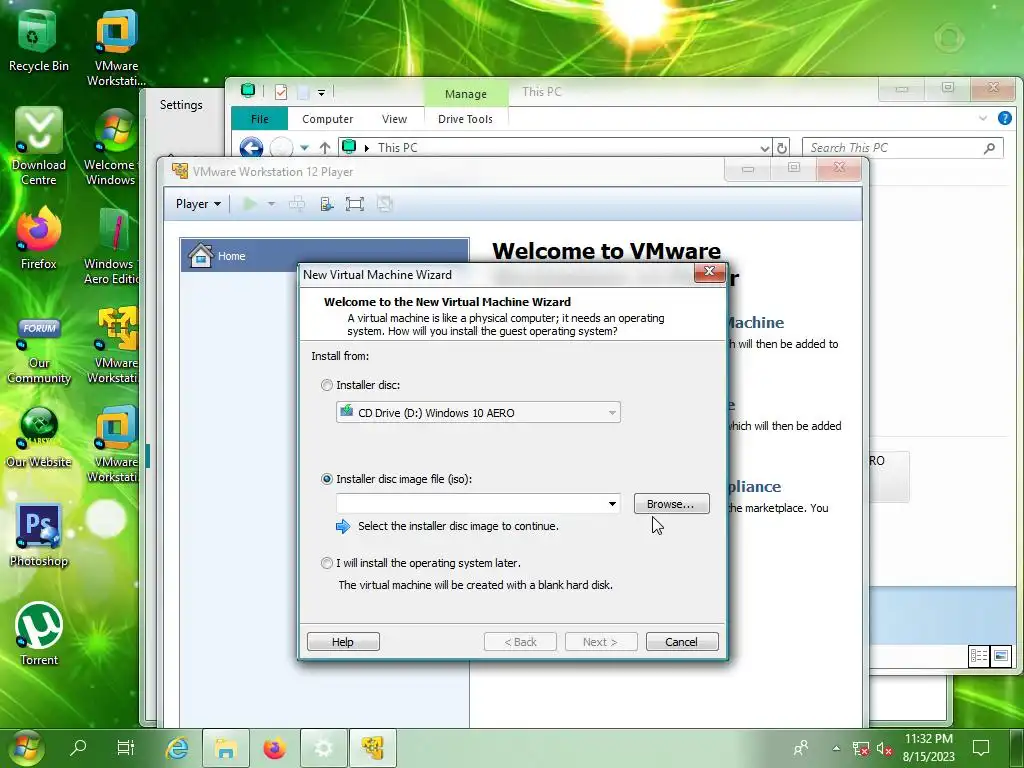Expand the ISO image path dropdown arrow
1024x768 pixels.
pos(612,504)
